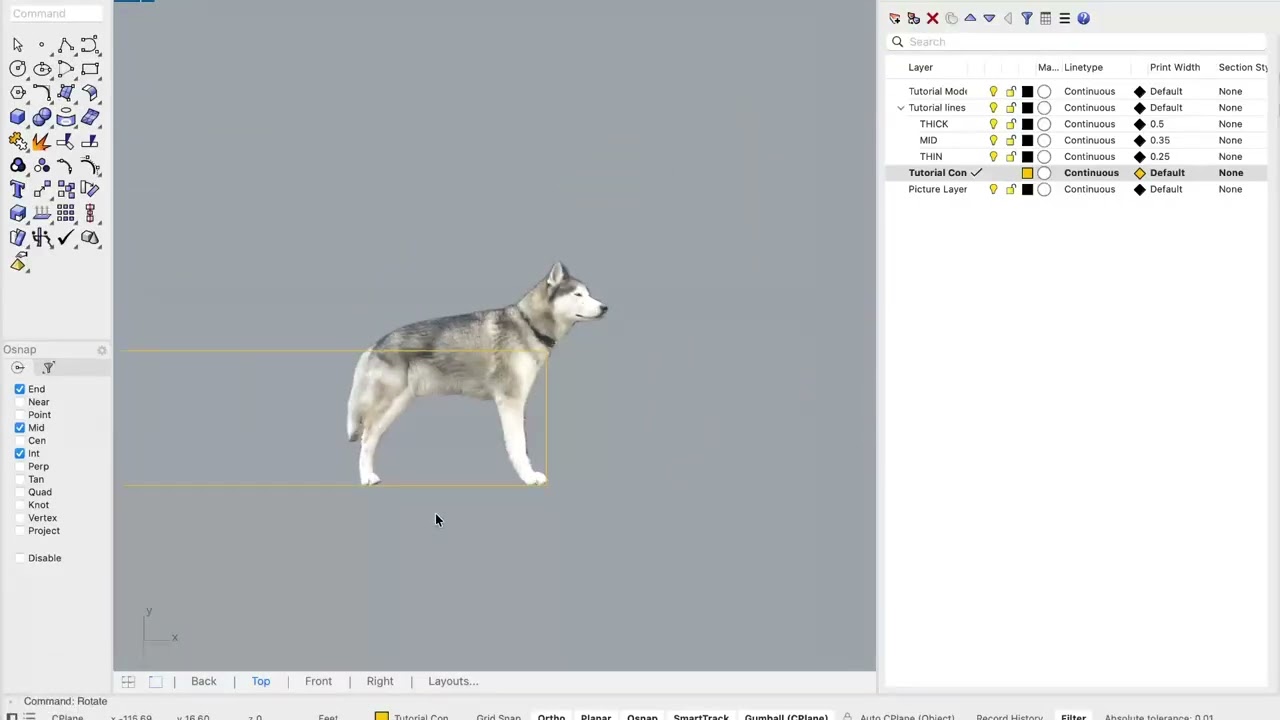Open the layer filter funnel
This screenshot has height=720, width=1280.
pyautogui.click(x=1026, y=18)
